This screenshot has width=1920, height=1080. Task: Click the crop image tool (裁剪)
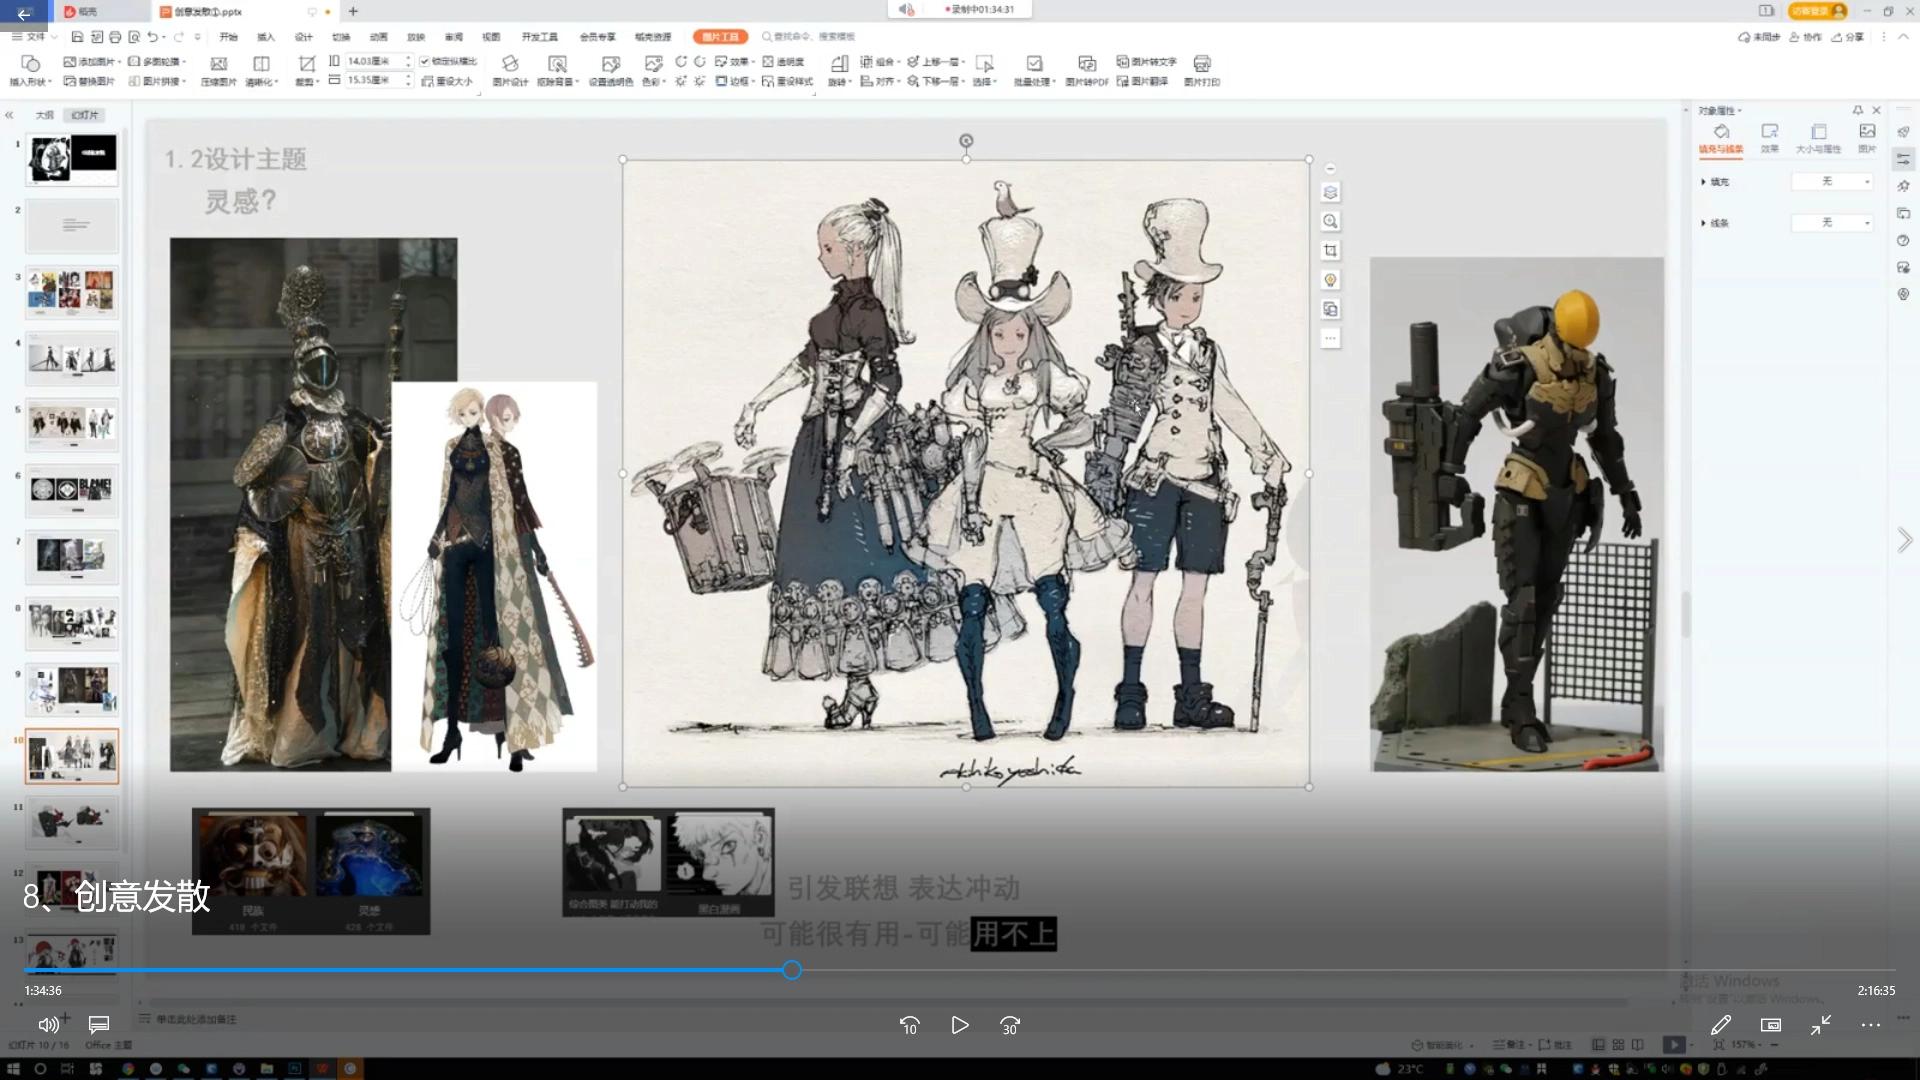tap(306, 66)
